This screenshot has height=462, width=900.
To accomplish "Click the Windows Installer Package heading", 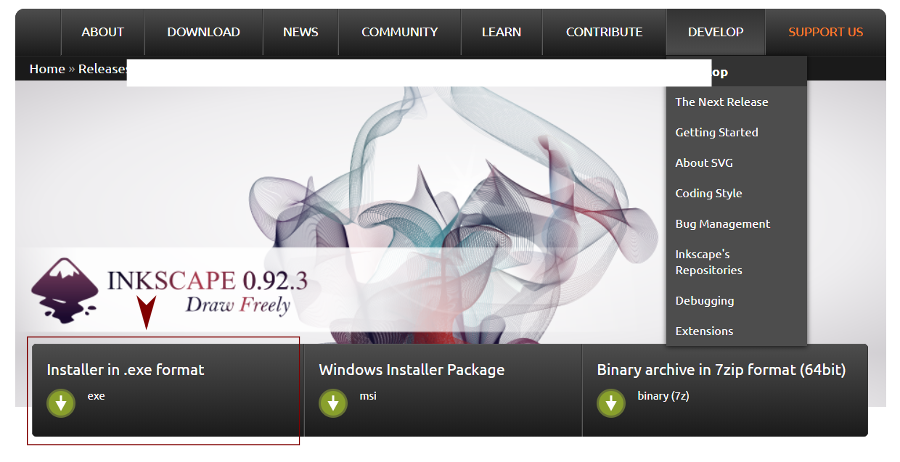I will coord(412,370).
